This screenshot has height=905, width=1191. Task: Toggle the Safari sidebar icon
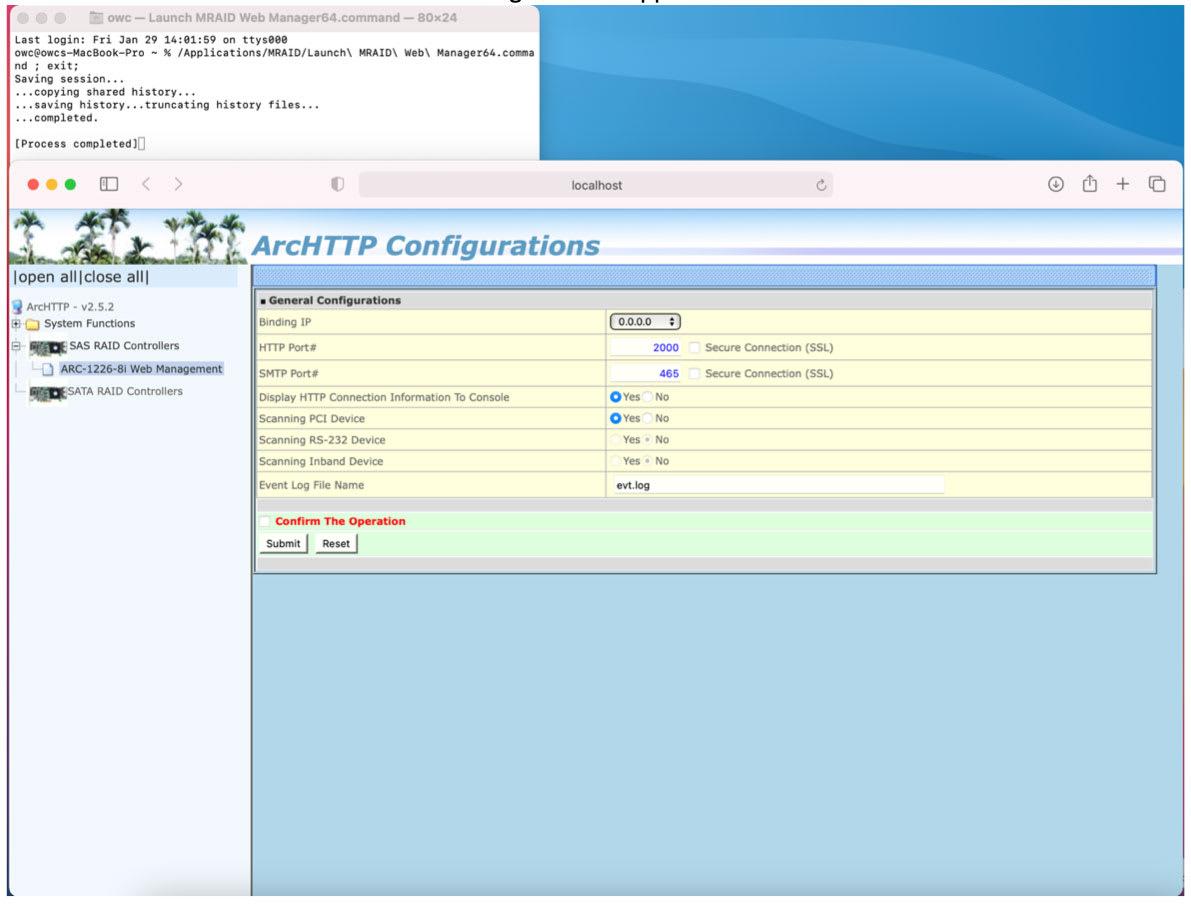coord(109,184)
